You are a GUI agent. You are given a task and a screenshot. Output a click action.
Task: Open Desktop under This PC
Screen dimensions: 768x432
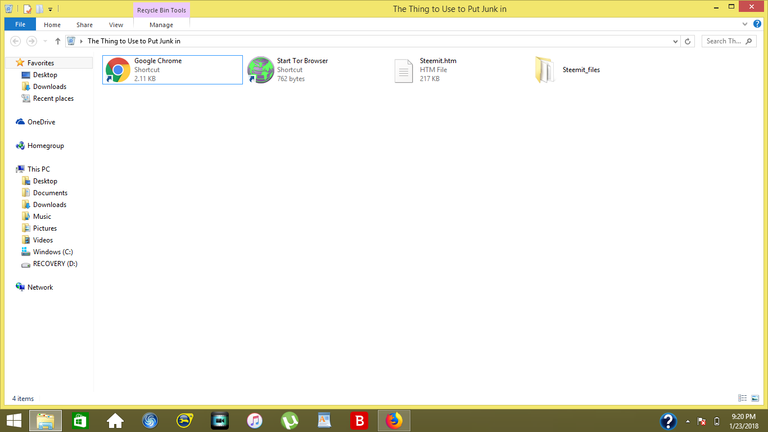45,181
